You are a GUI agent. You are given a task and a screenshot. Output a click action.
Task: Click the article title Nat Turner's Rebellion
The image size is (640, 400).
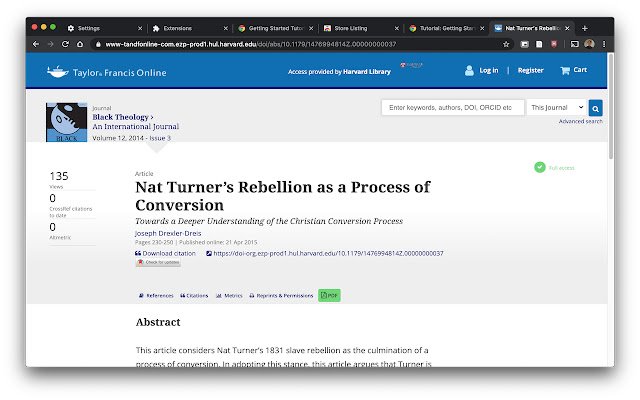coord(282,196)
